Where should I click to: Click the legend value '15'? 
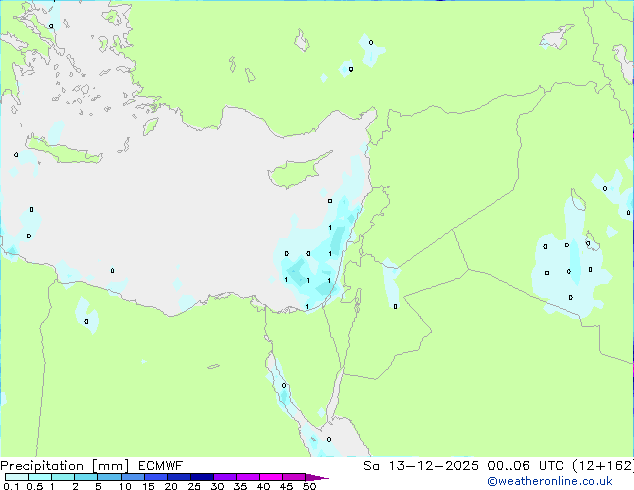148,486
